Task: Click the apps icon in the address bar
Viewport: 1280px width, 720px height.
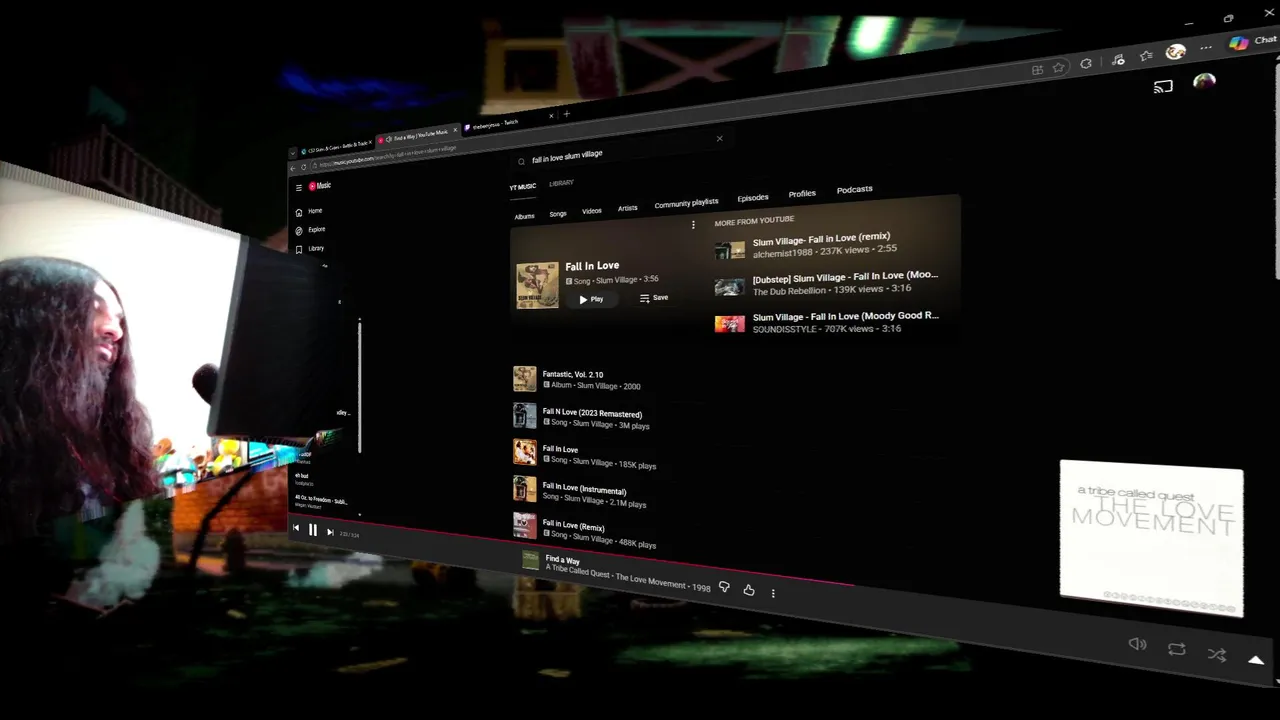Action: point(1037,70)
